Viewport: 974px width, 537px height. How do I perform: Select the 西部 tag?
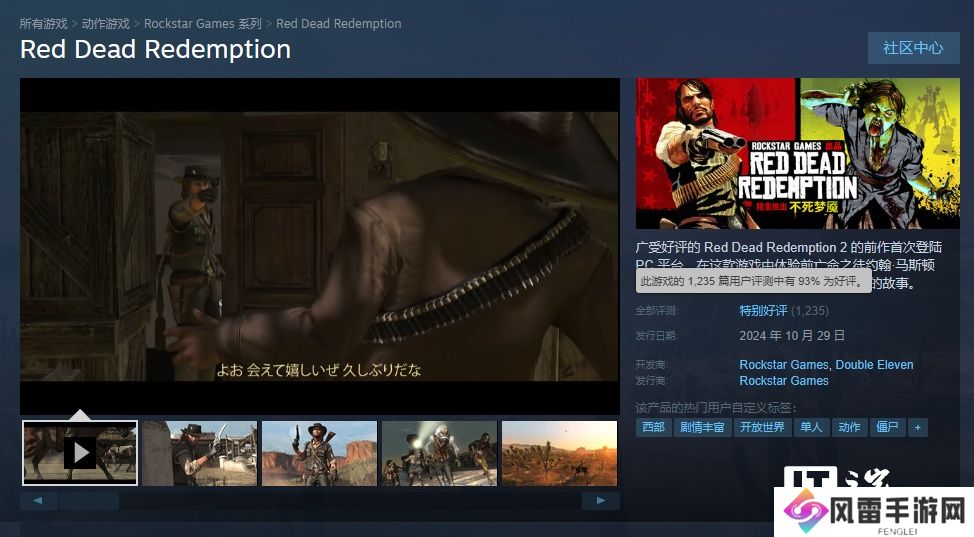pos(653,427)
